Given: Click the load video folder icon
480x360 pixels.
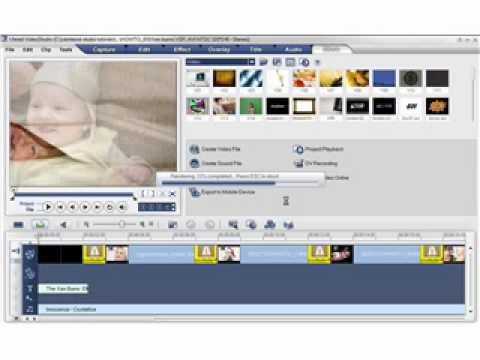Looking at the screenshot, I should [x=264, y=62].
